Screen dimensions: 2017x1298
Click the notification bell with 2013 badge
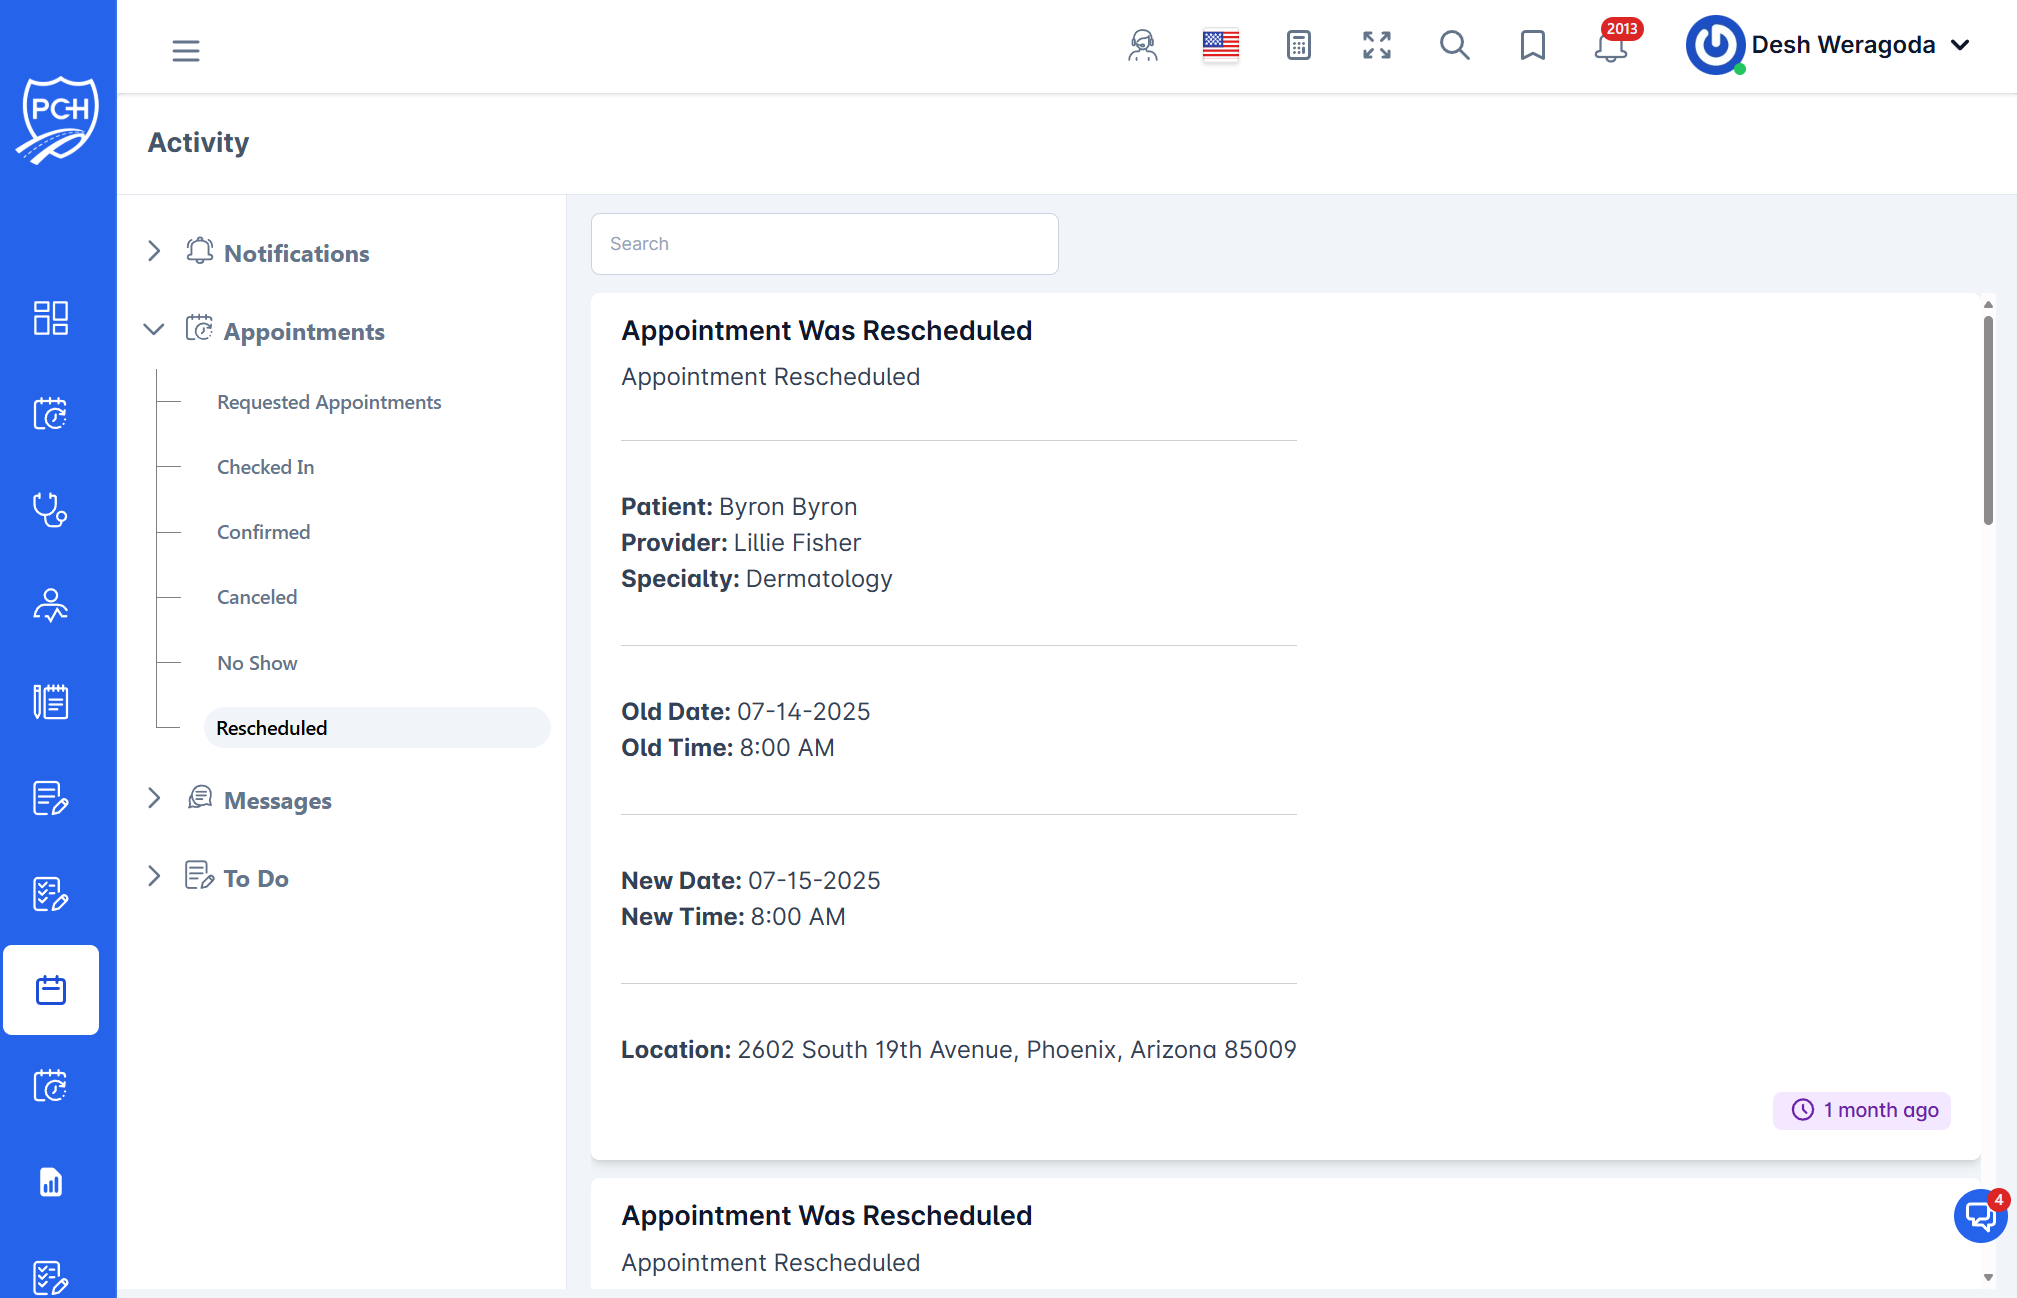tap(1610, 46)
